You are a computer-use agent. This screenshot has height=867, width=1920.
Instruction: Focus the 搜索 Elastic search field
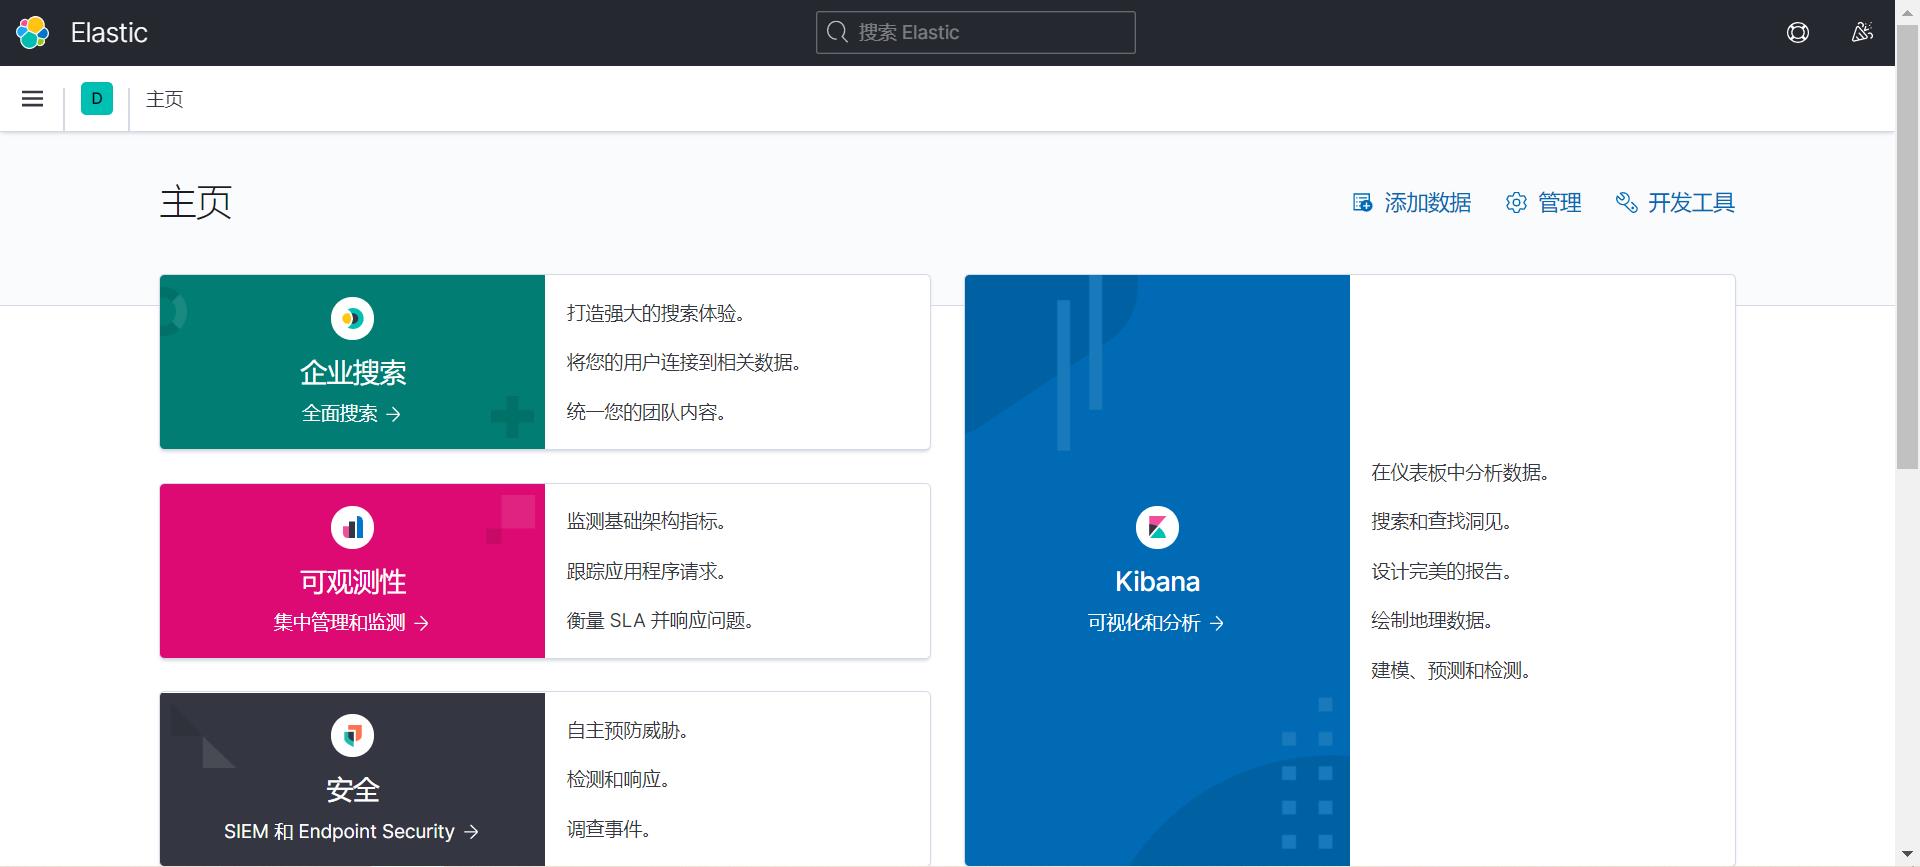[976, 32]
